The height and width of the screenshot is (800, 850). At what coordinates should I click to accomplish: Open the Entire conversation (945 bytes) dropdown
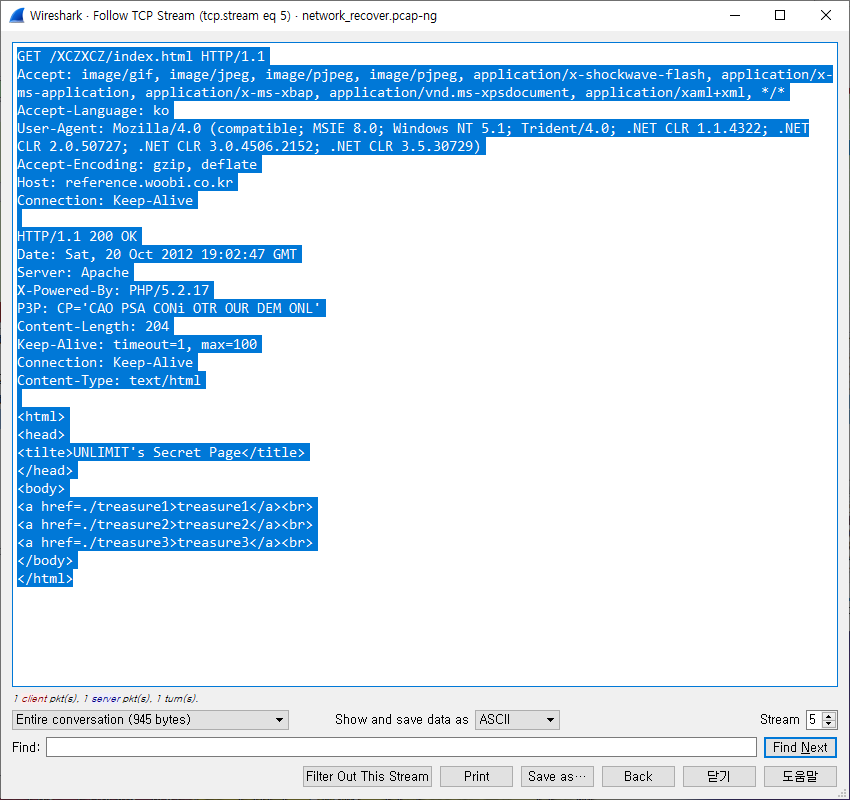click(x=150, y=720)
